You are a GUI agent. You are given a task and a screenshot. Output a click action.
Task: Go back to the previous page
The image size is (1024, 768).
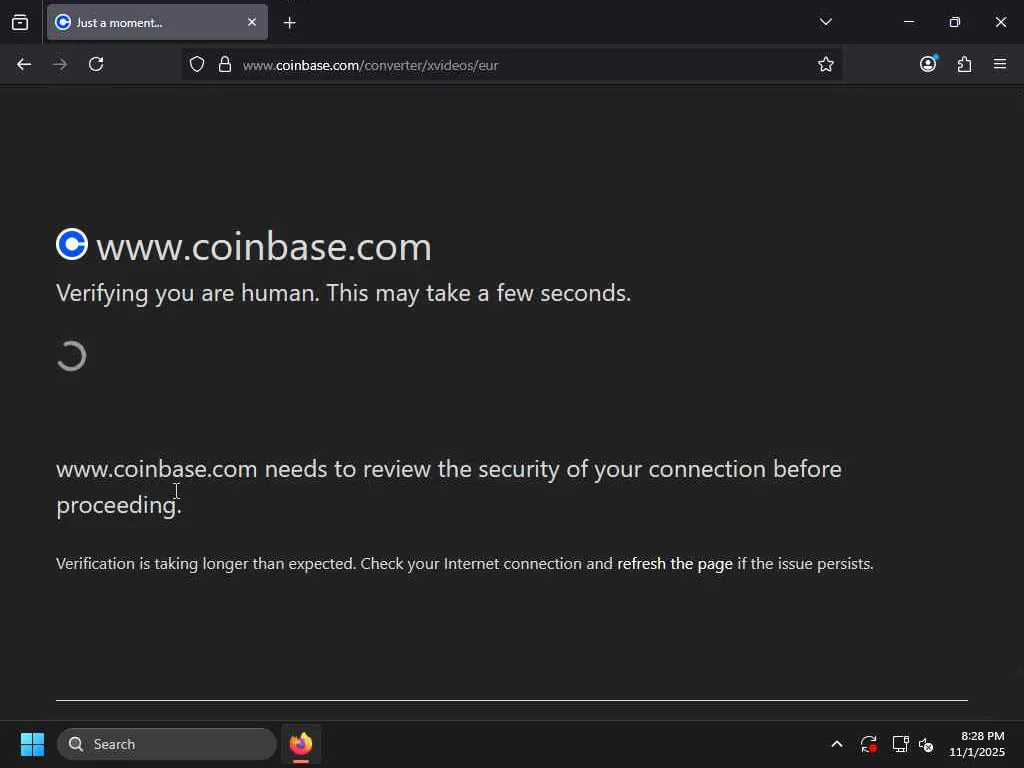pos(24,64)
